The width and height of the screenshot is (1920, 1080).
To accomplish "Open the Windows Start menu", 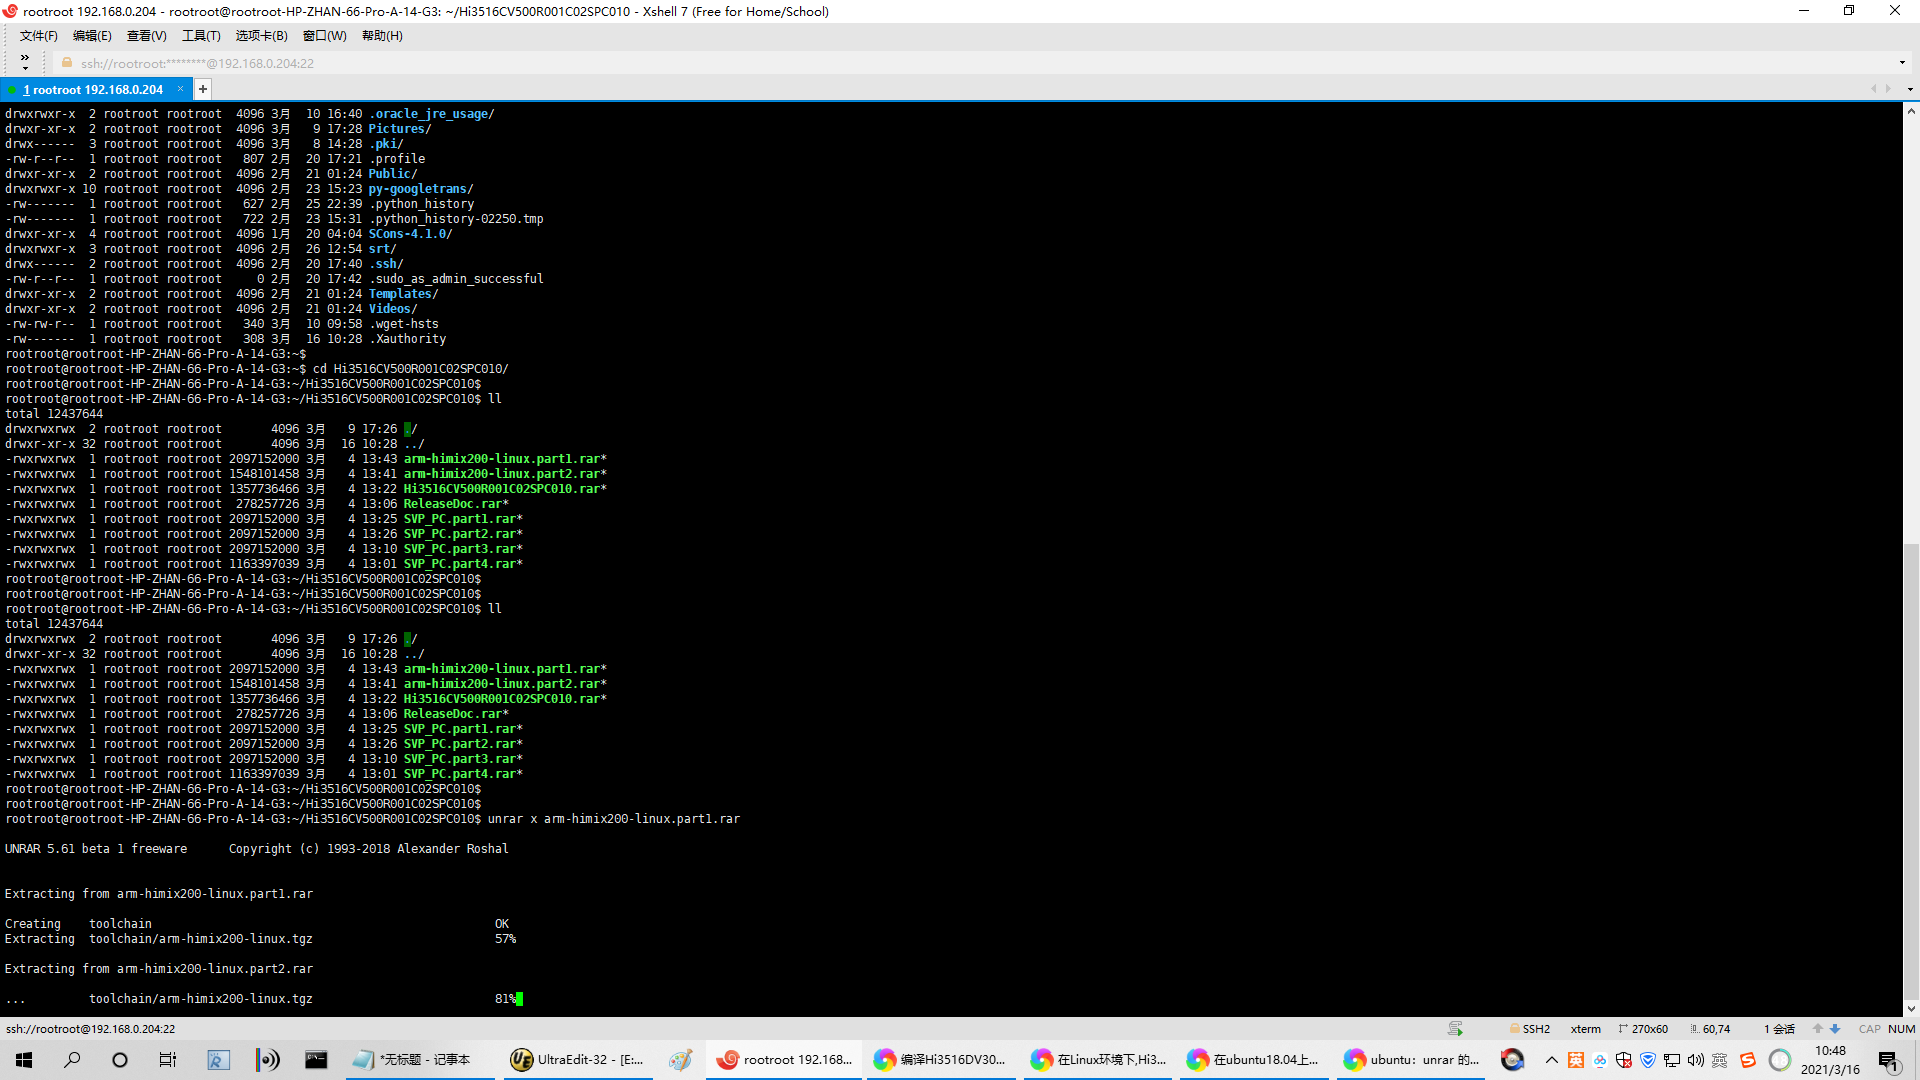I will pyautogui.click(x=24, y=1060).
